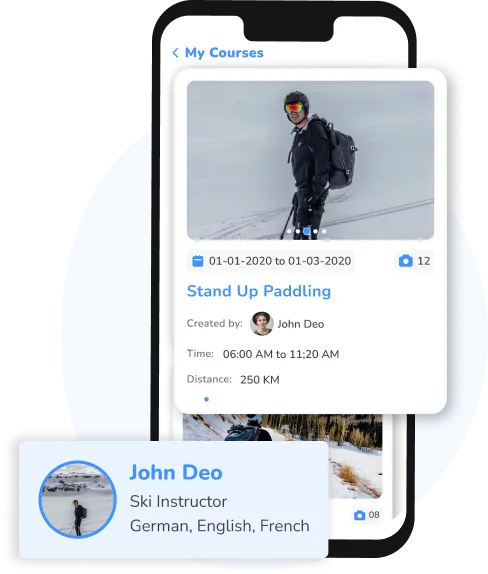Viewport: 488px width, 574px height.
Task: Click the John Deo name in profile card
Action: 176,473
